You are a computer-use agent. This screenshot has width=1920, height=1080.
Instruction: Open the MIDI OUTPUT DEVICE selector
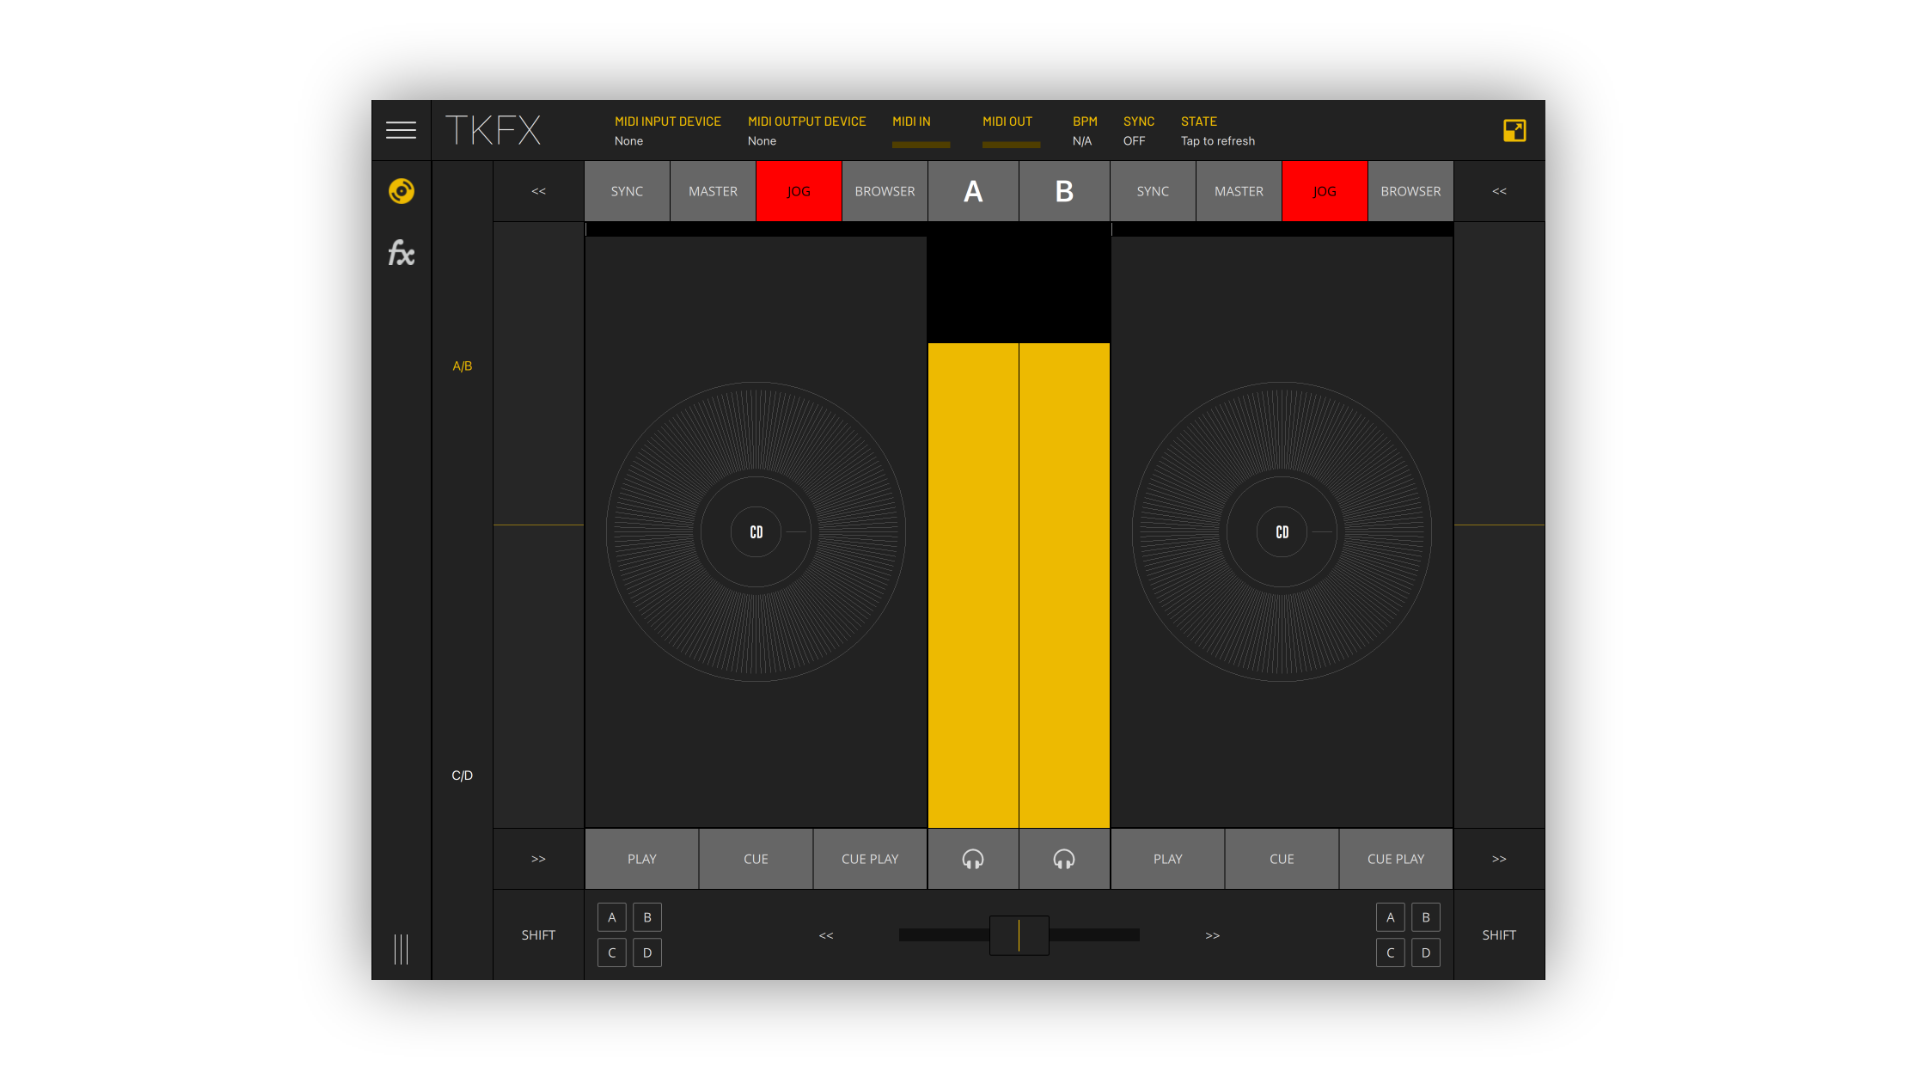[x=806, y=130]
